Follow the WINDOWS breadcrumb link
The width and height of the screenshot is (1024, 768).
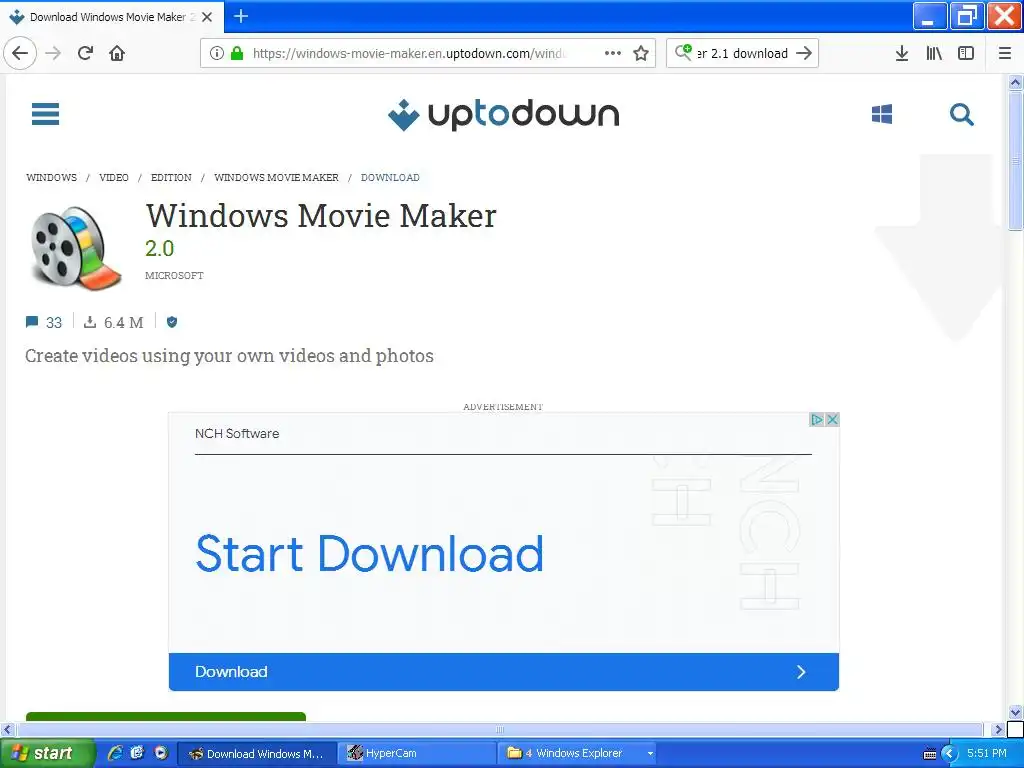(x=52, y=178)
